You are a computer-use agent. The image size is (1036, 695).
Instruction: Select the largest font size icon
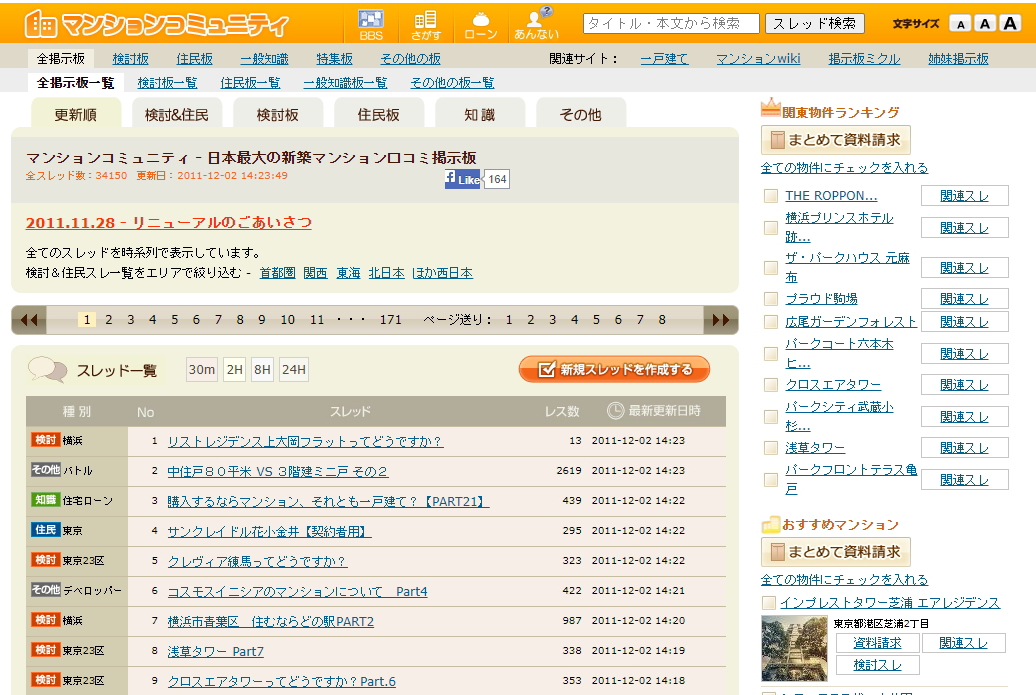click(1010, 23)
